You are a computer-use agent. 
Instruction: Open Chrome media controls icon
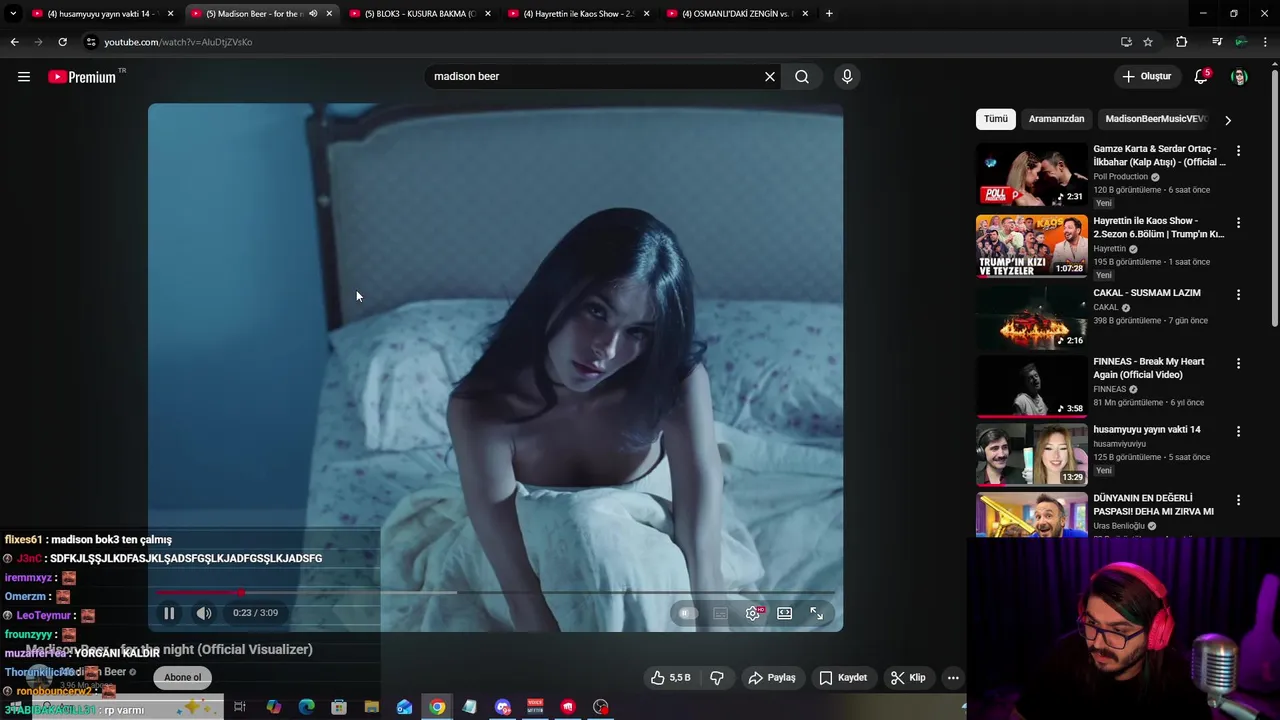(1217, 42)
